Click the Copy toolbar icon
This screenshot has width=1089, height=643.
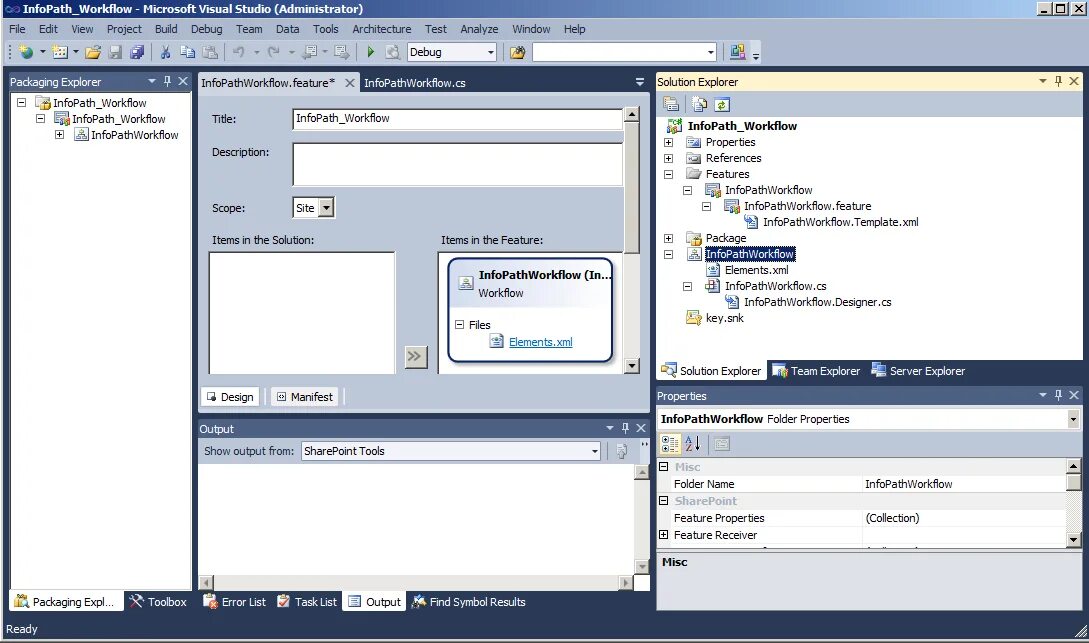pyautogui.click(x=188, y=52)
